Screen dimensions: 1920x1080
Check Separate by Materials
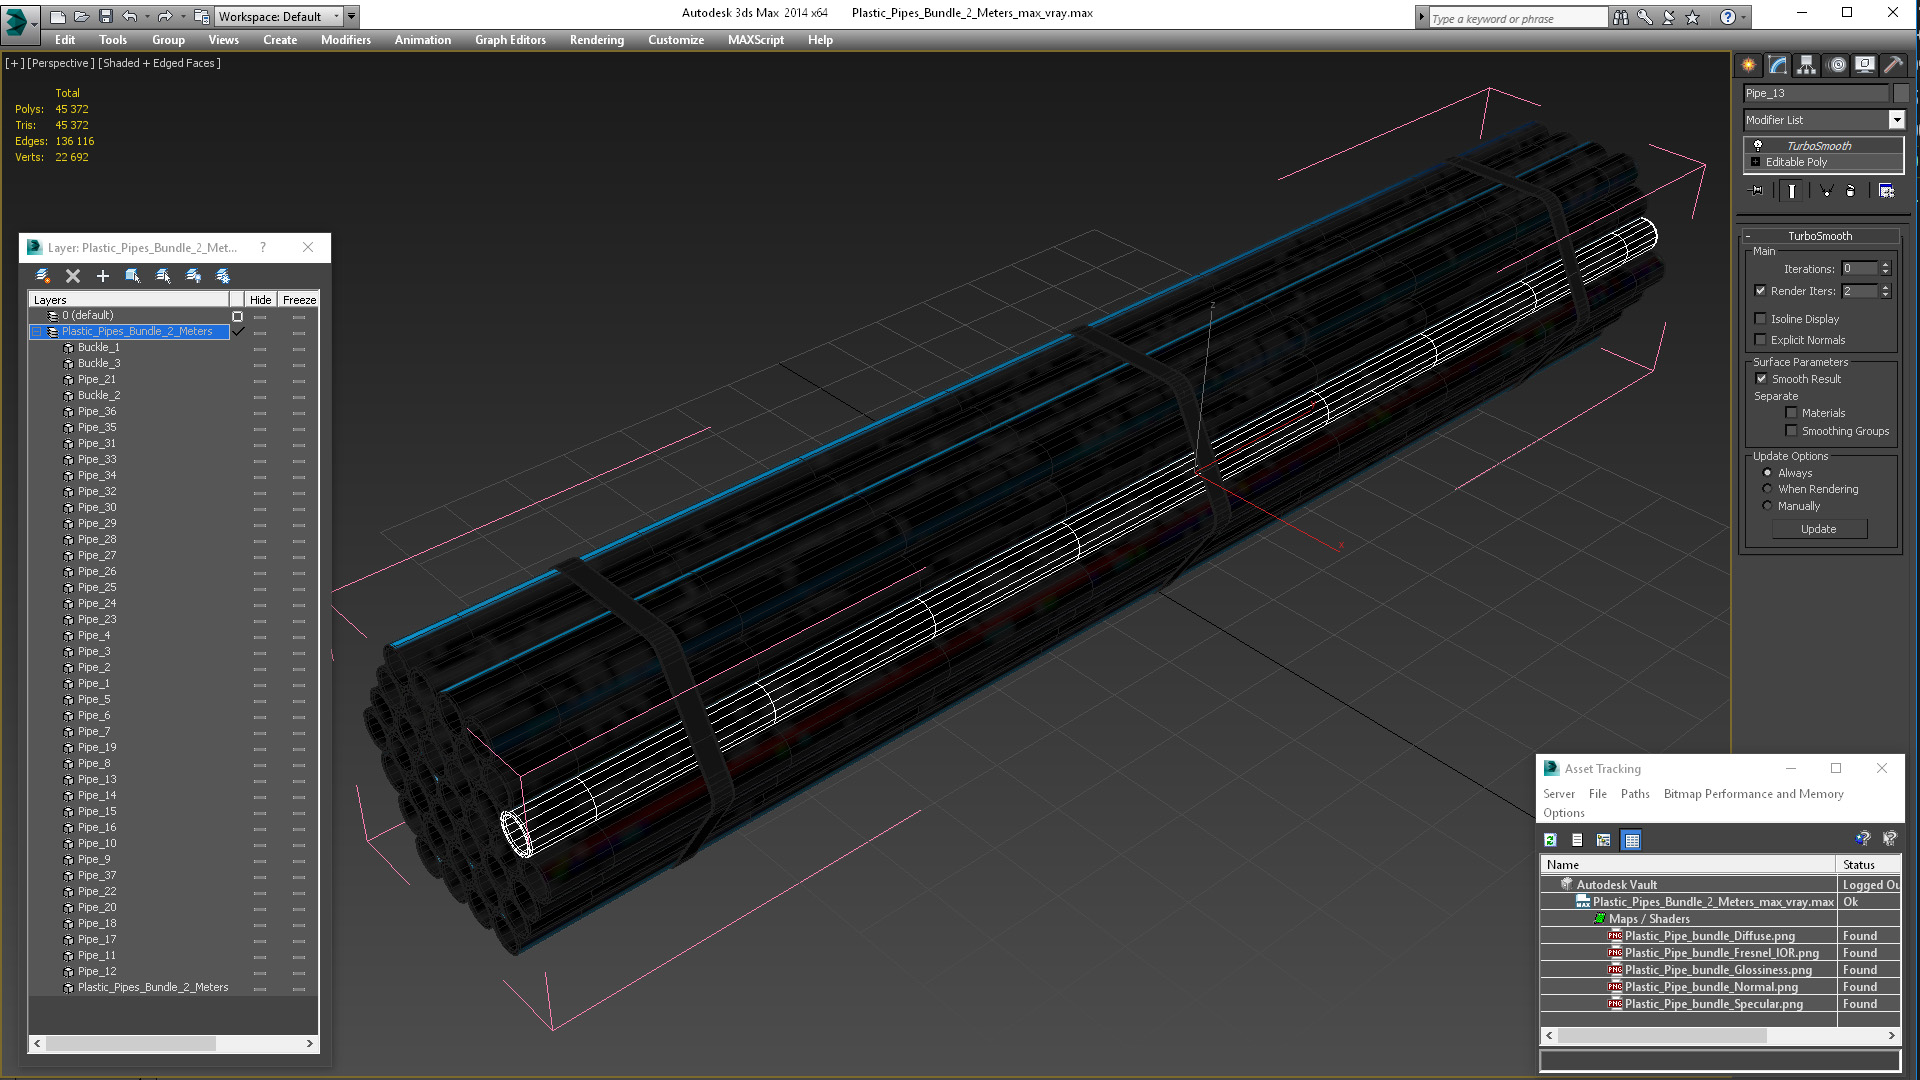click(x=1791, y=413)
